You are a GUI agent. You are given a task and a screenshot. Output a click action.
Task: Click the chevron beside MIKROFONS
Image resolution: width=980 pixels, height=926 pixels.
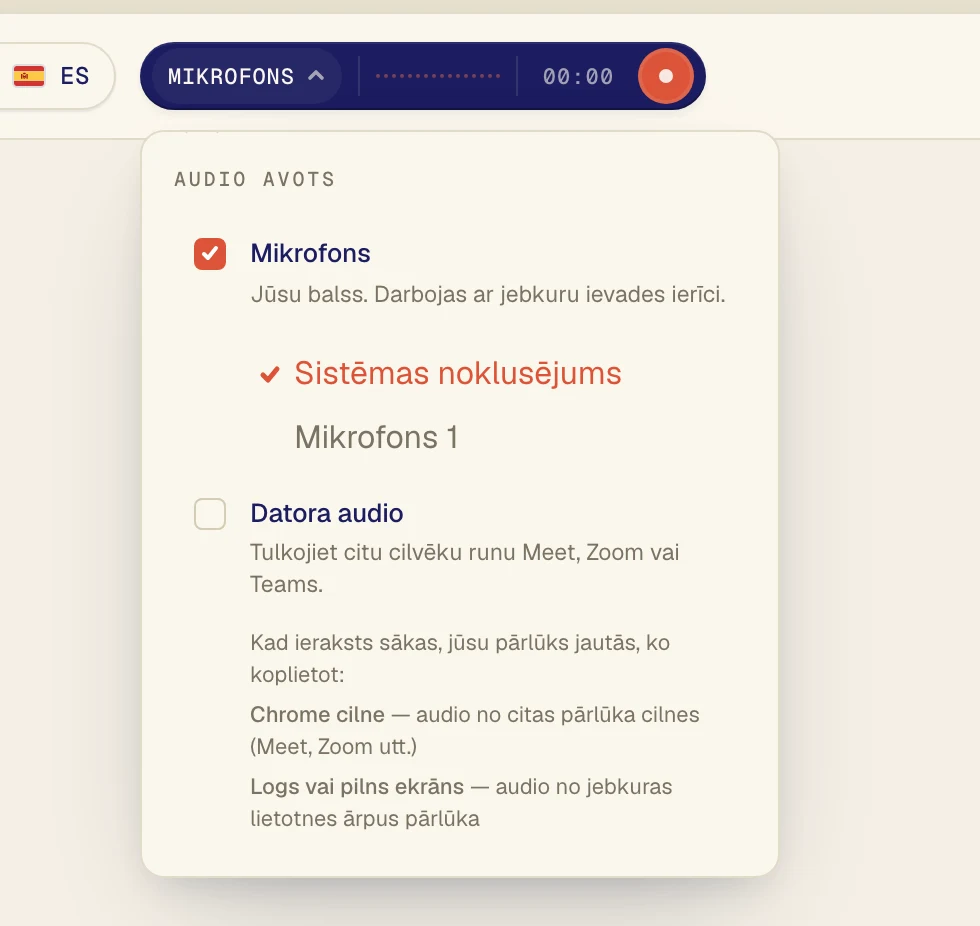316,76
